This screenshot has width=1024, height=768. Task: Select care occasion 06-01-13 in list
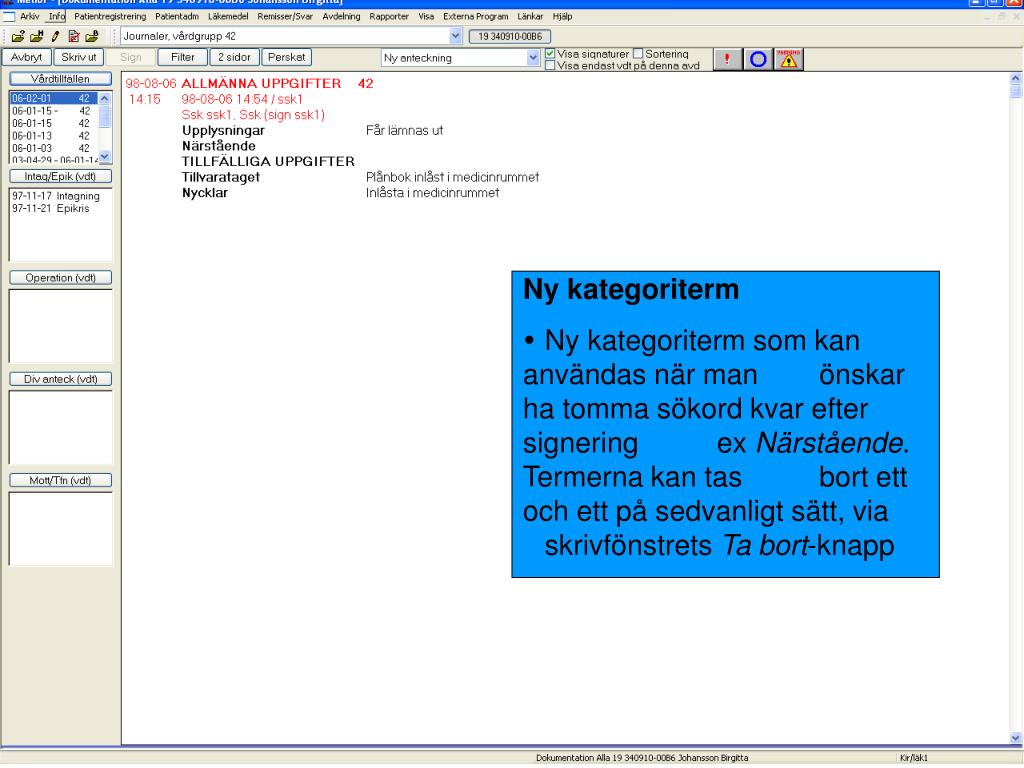coord(54,136)
